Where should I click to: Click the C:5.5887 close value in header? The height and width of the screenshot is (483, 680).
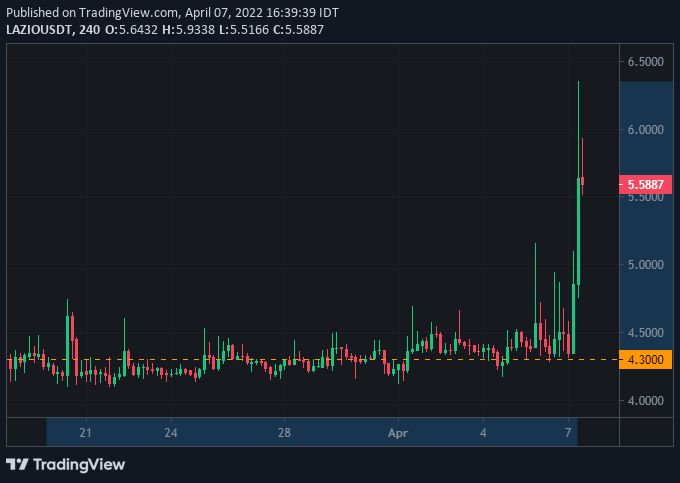298,29
